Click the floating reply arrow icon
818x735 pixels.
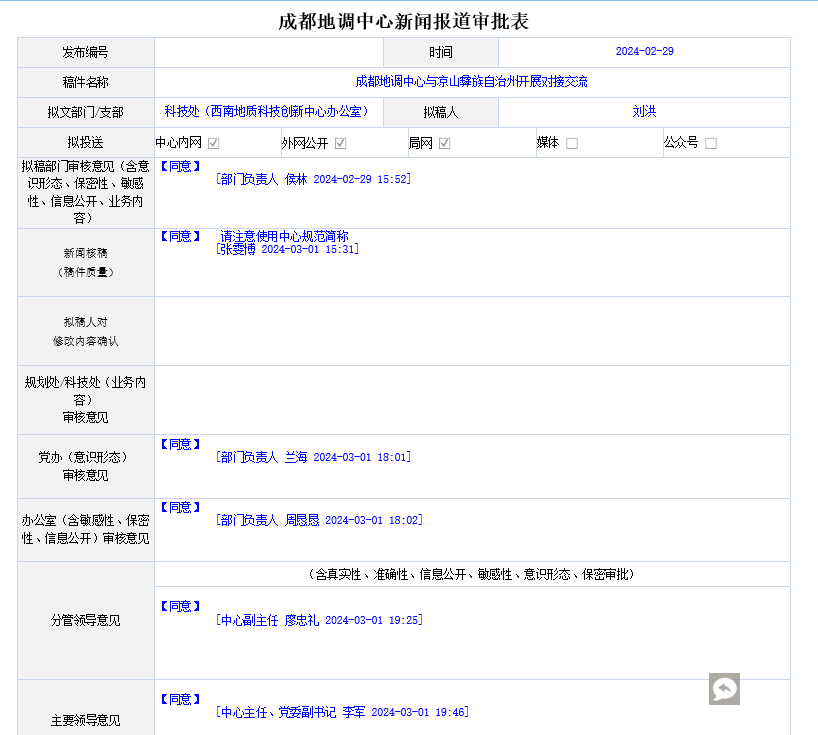[724, 689]
